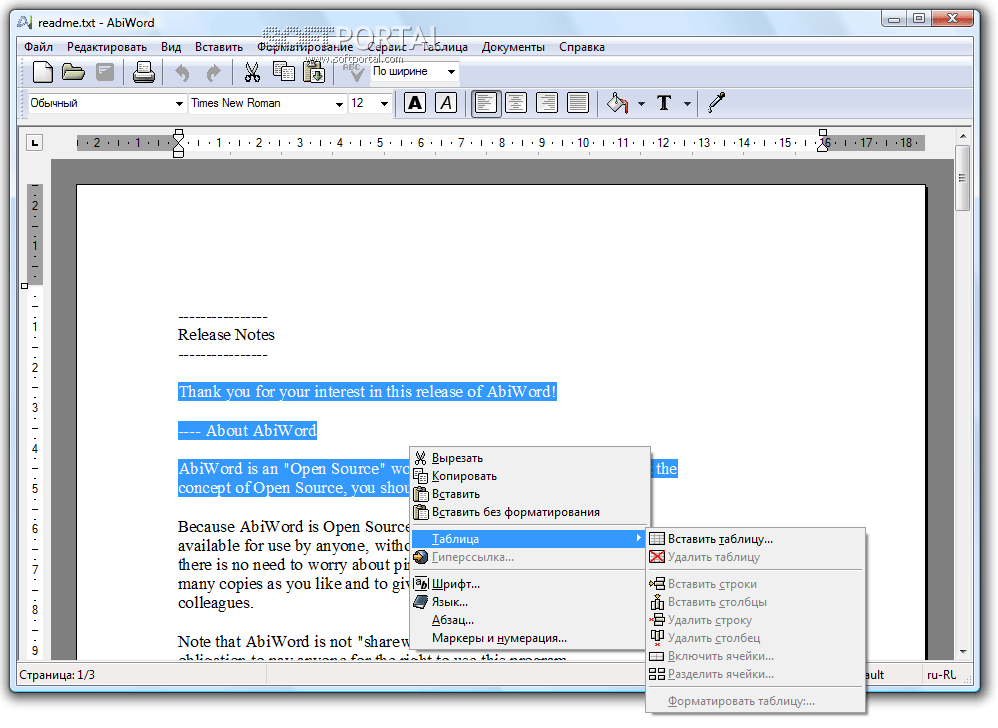Click the tab stop type button beside the ruler
Image resolution: width=998 pixels, height=728 pixels.
pos(35,143)
